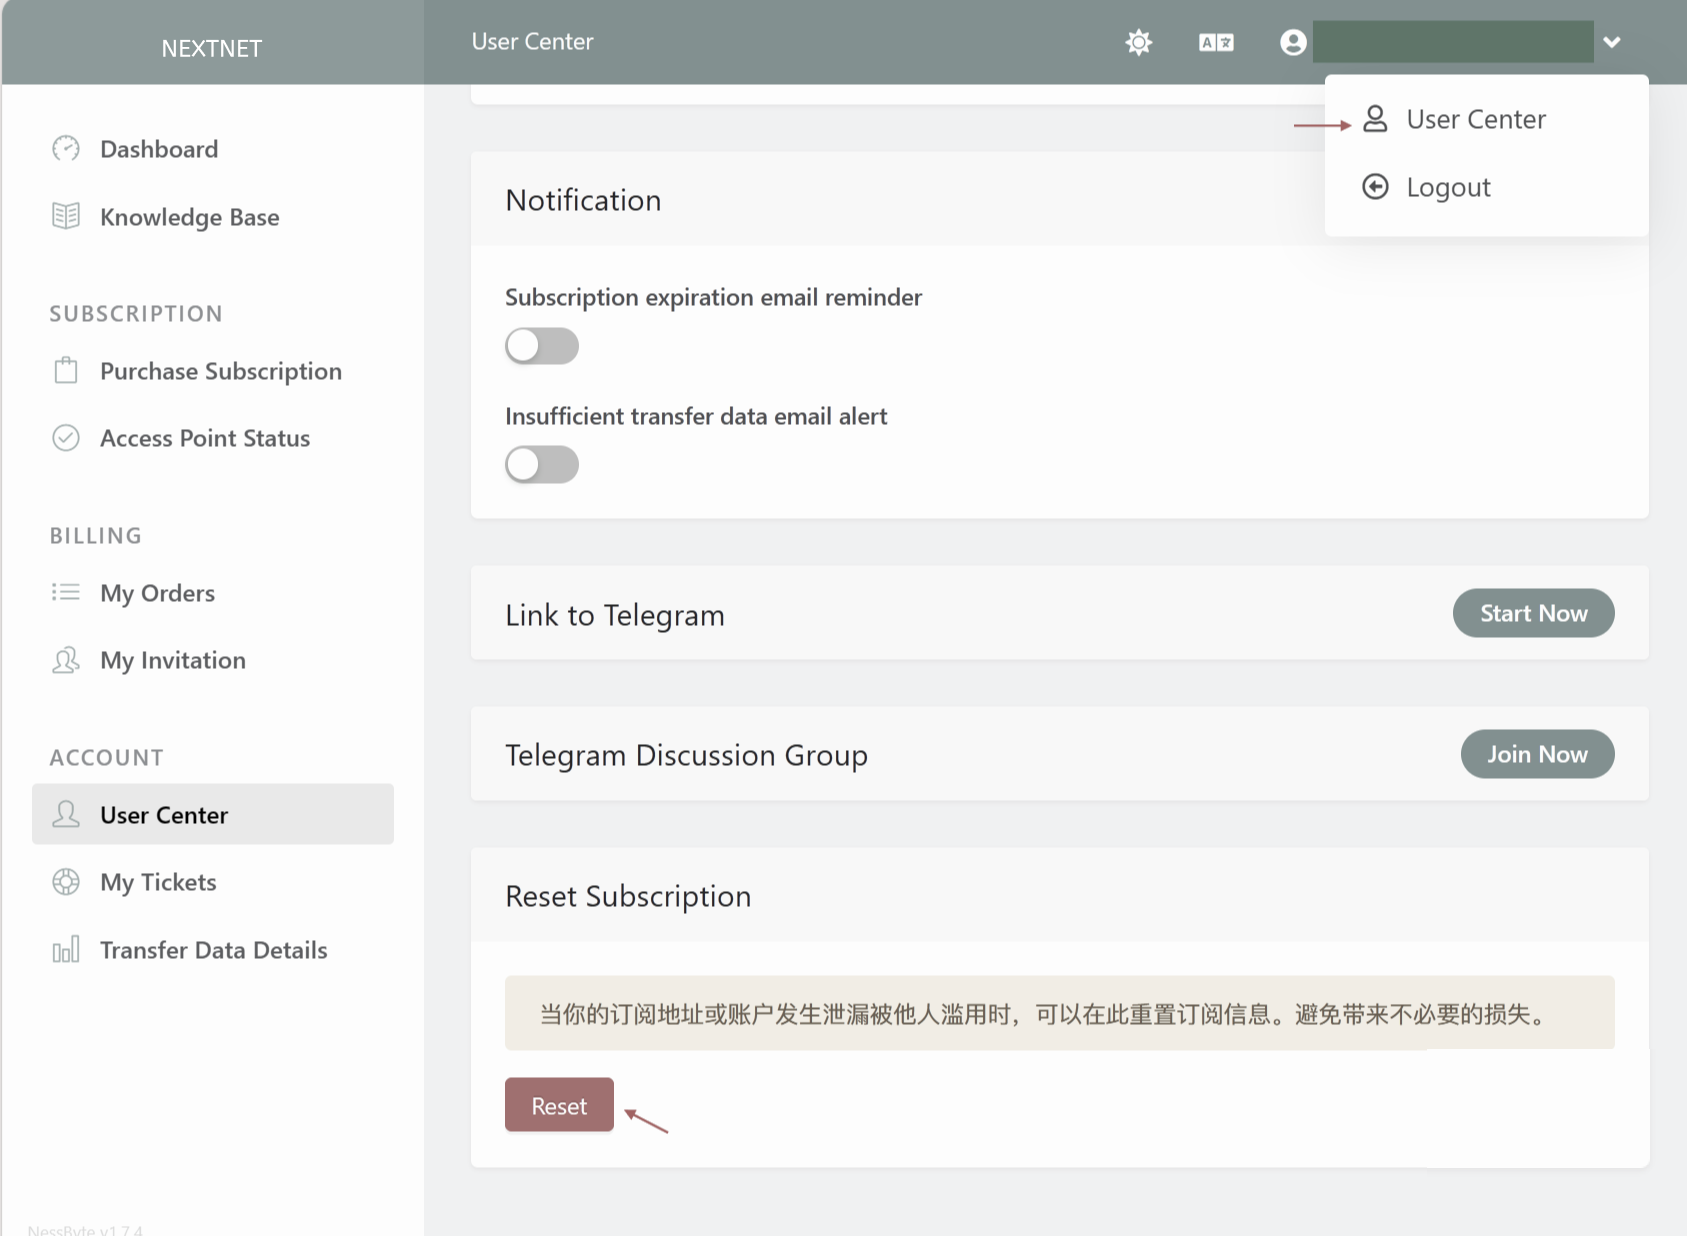The height and width of the screenshot is (1236, 1687).
Task: Click the User Center page title
Action: click(532, 42)
